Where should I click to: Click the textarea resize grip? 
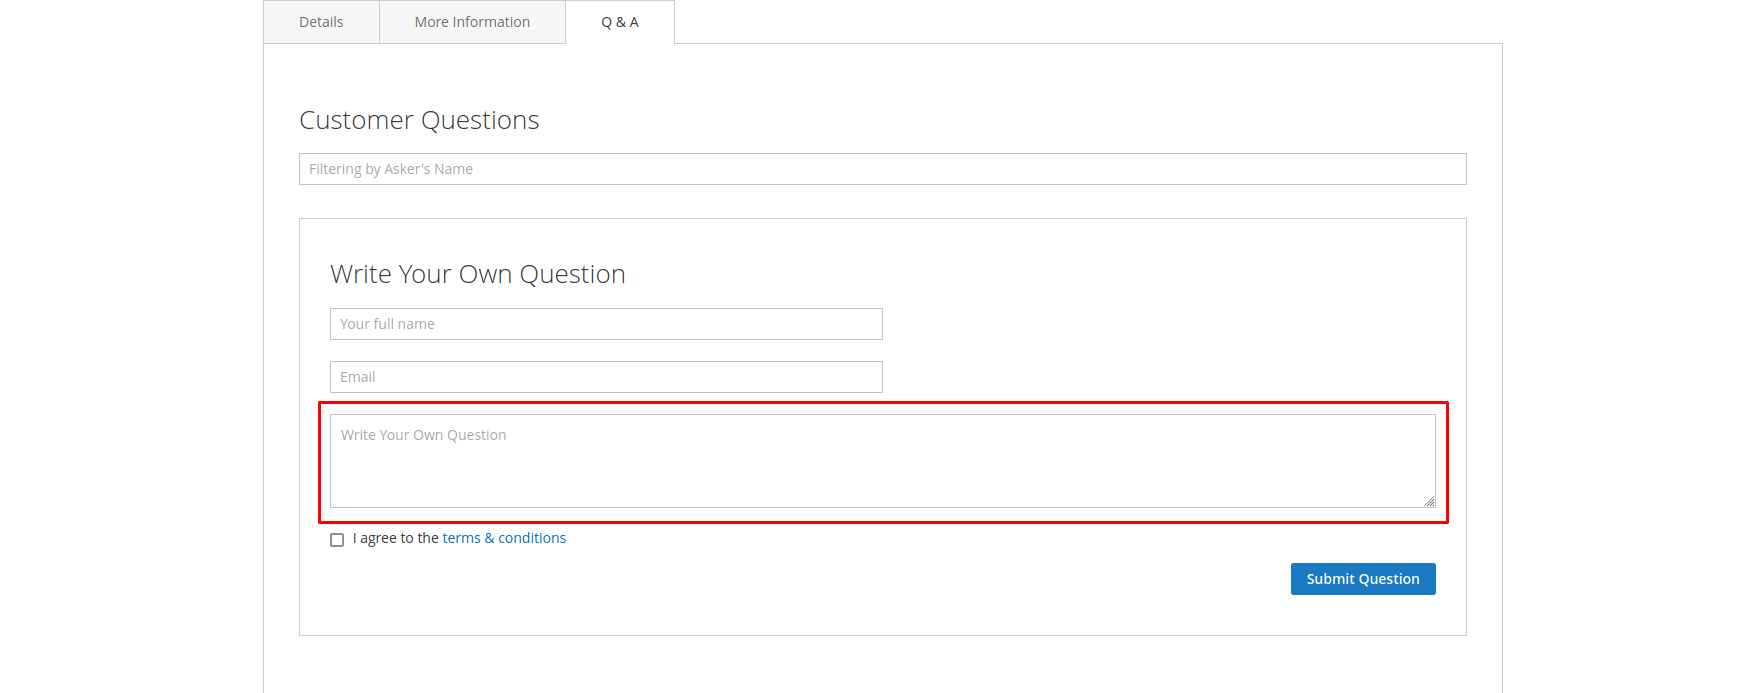click(x=1429, y=501)
